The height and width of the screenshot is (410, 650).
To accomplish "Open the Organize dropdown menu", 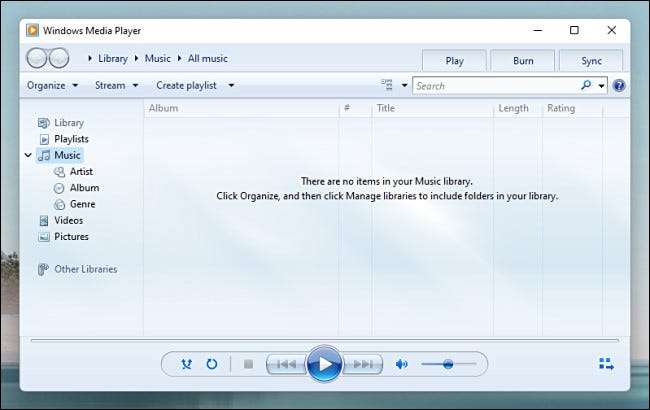I will point(52,85).
